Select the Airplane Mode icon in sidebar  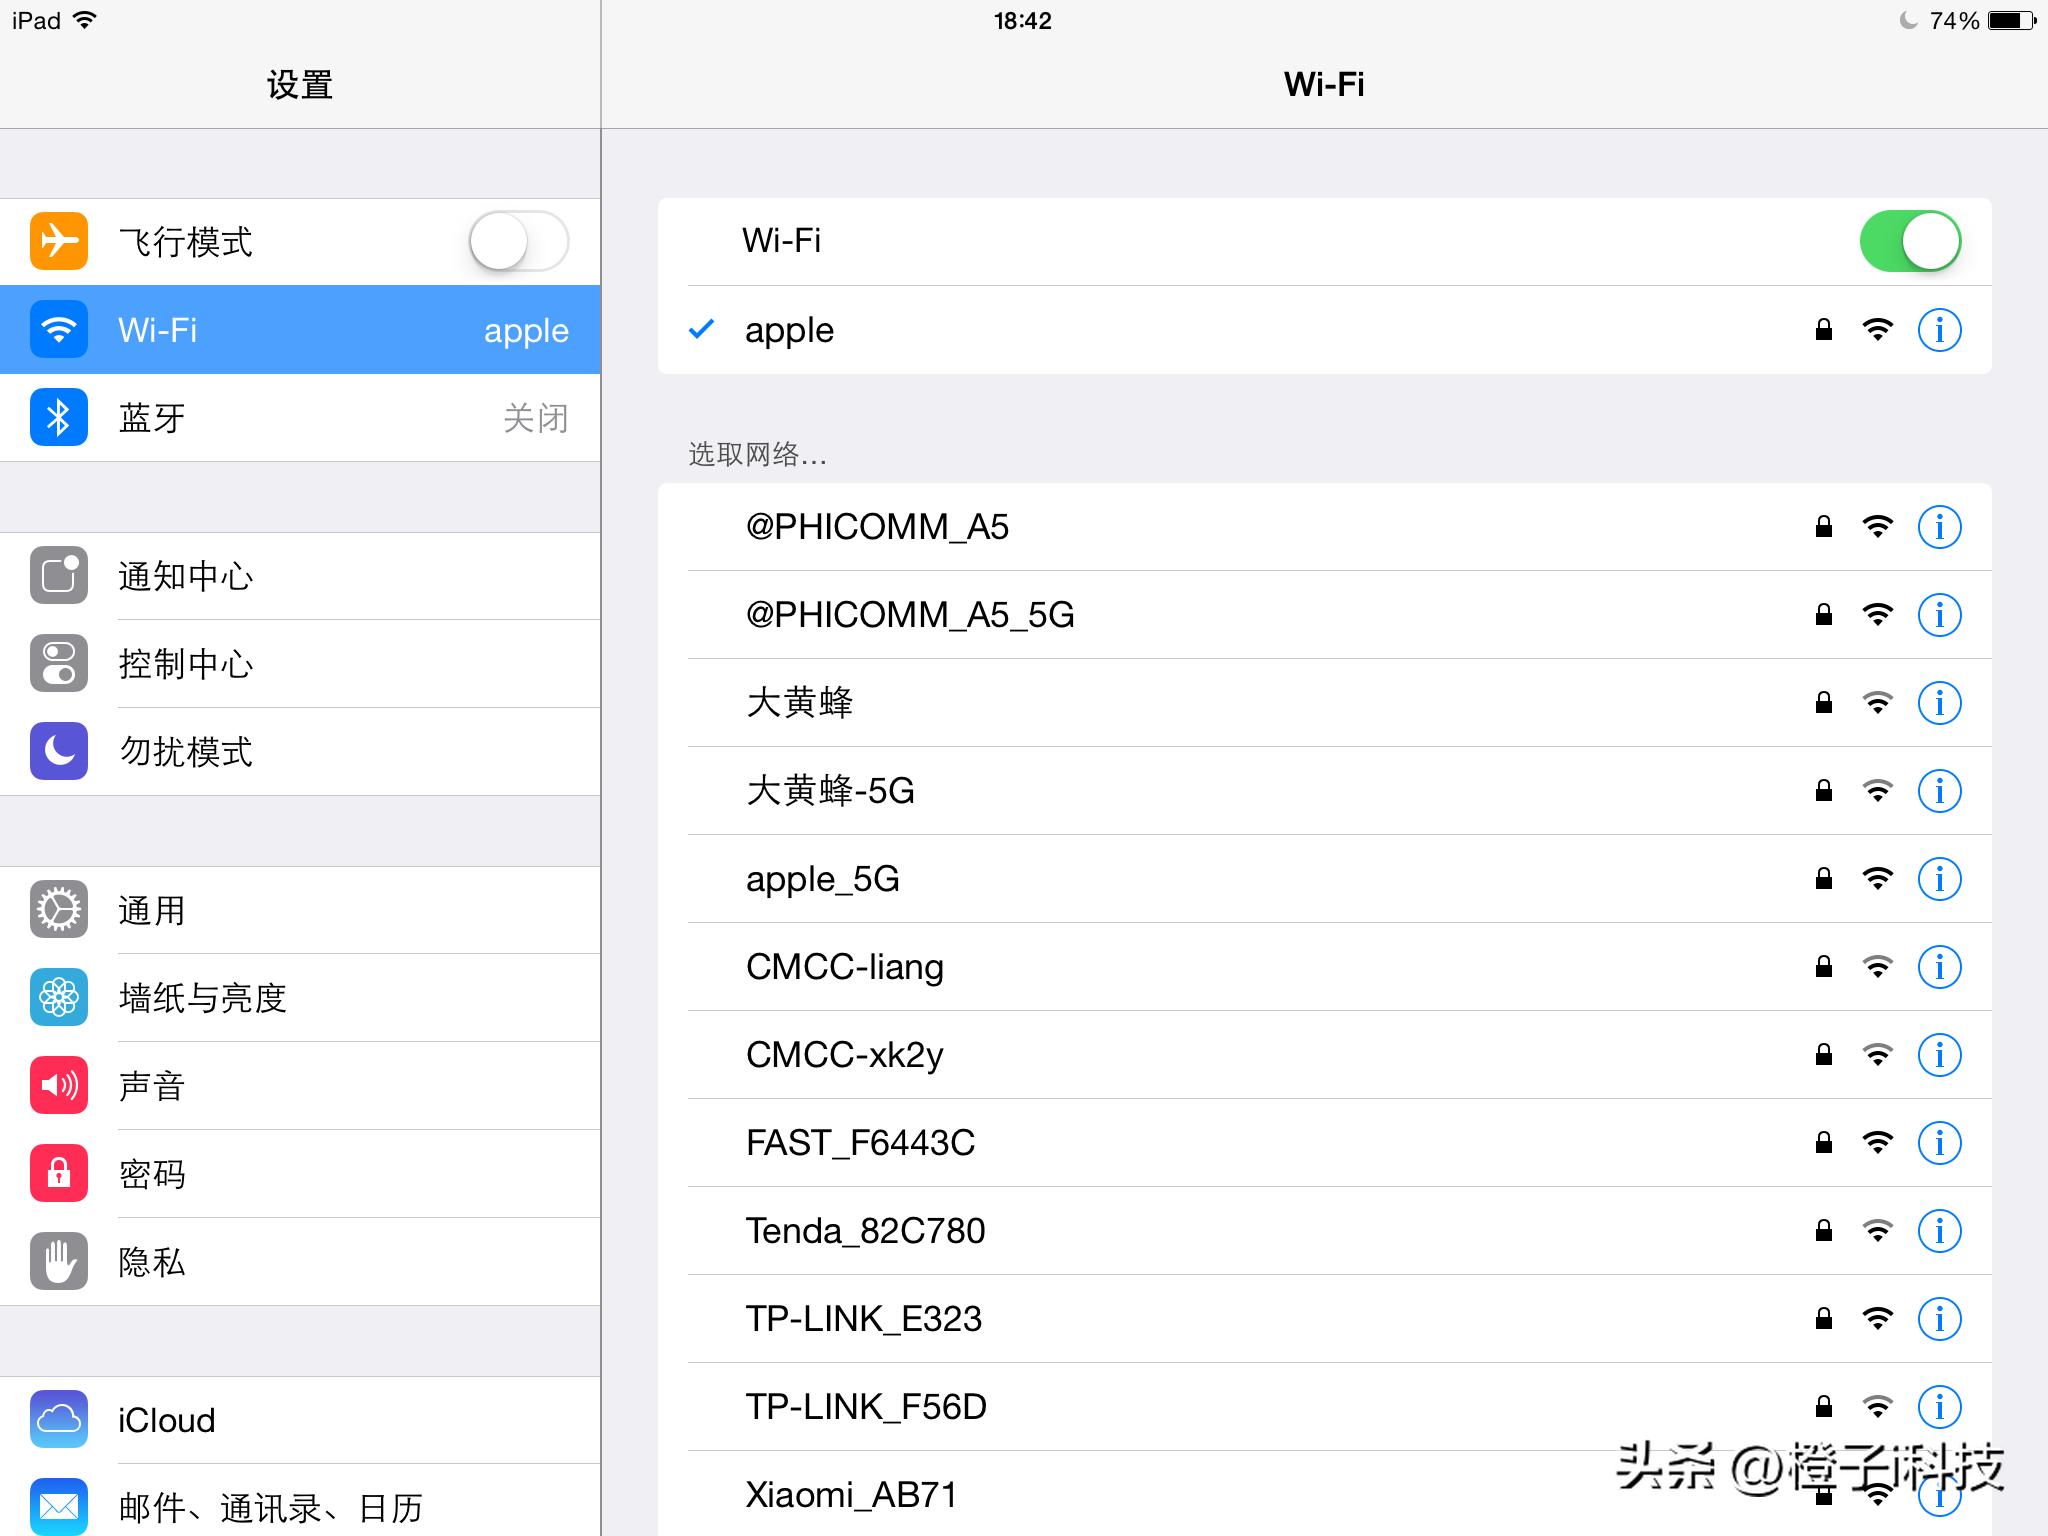tap(57, 241)
